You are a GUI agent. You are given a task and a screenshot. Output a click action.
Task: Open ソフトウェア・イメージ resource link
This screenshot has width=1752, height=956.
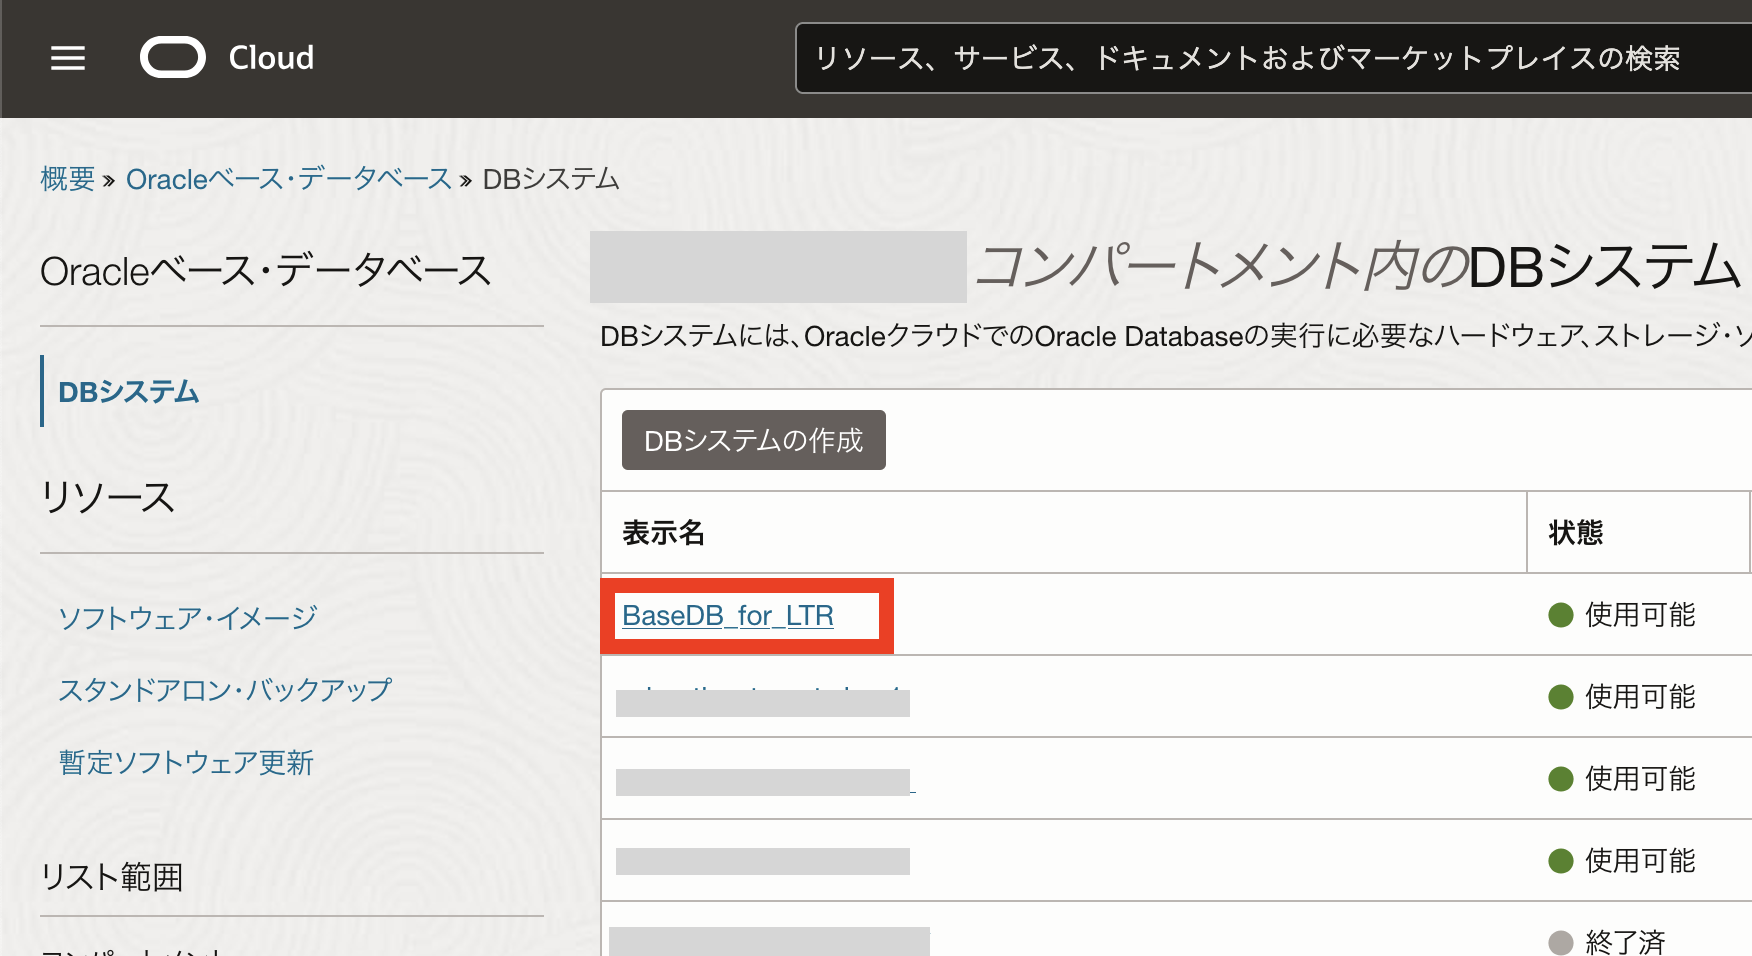(x=188, y=618)
